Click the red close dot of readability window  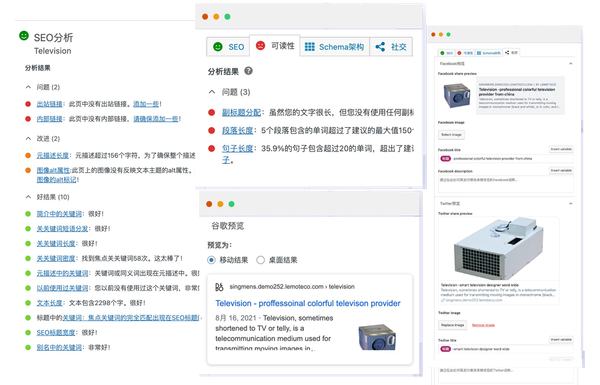(205, 16)
